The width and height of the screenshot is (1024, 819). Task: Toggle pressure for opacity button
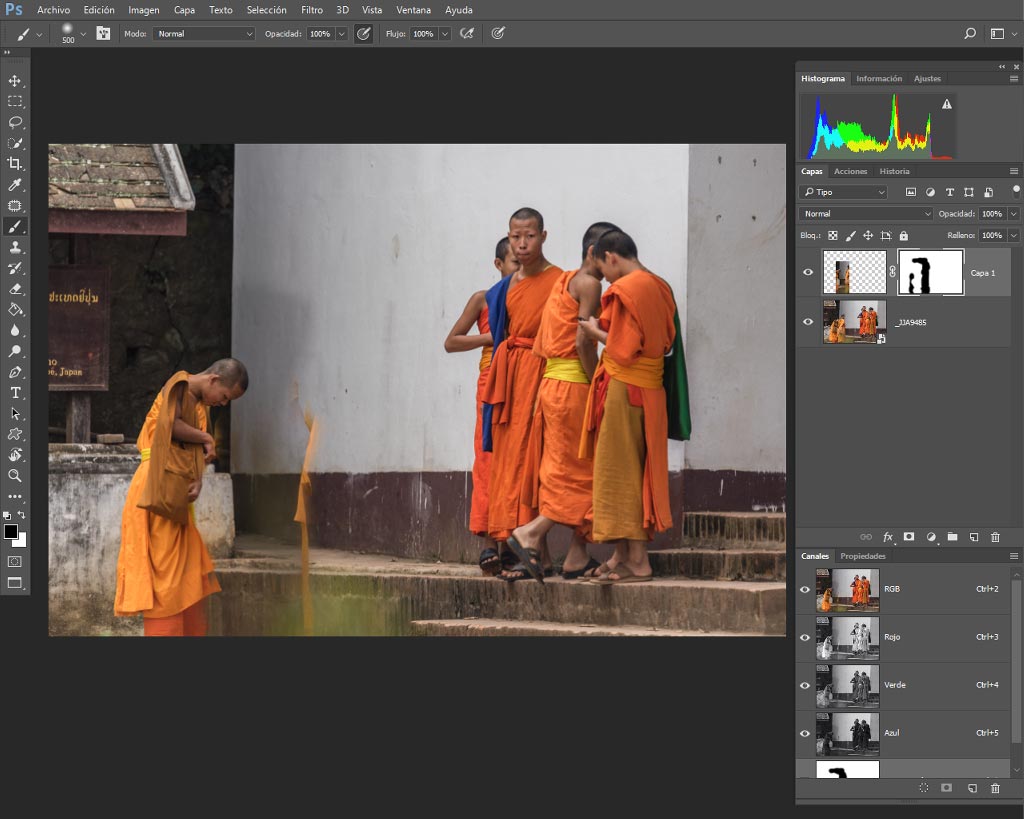pyautogui.click(x=364, y=33)
